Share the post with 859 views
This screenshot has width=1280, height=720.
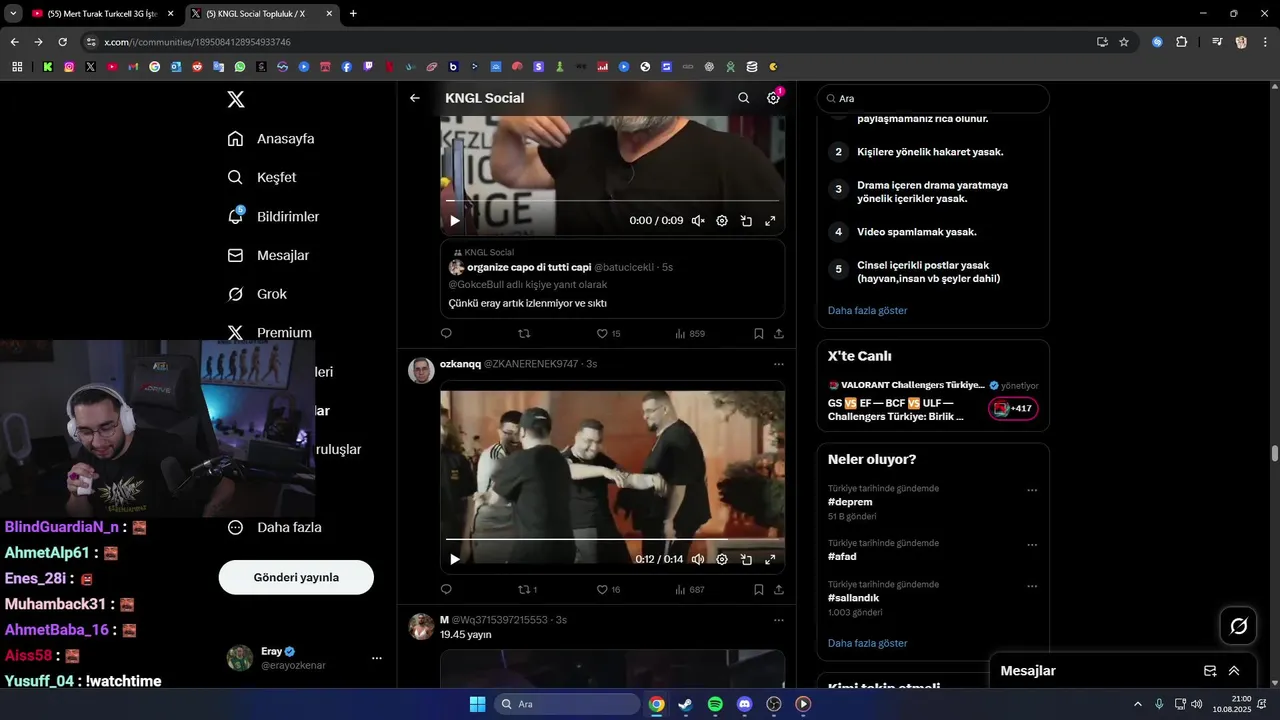(x=779, y=334)
